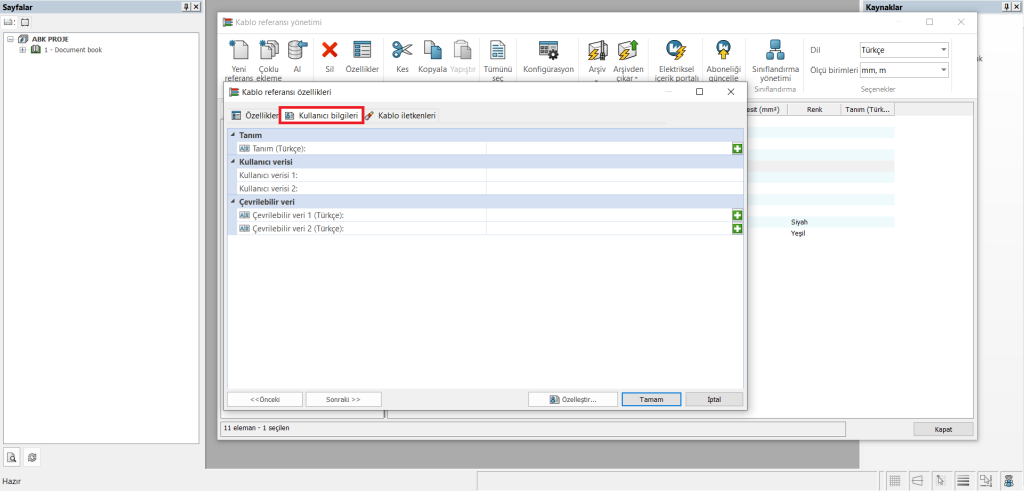The image size is (1024, 491).
Task: Click the red Sil delete icon
Action: coord(329,51)
